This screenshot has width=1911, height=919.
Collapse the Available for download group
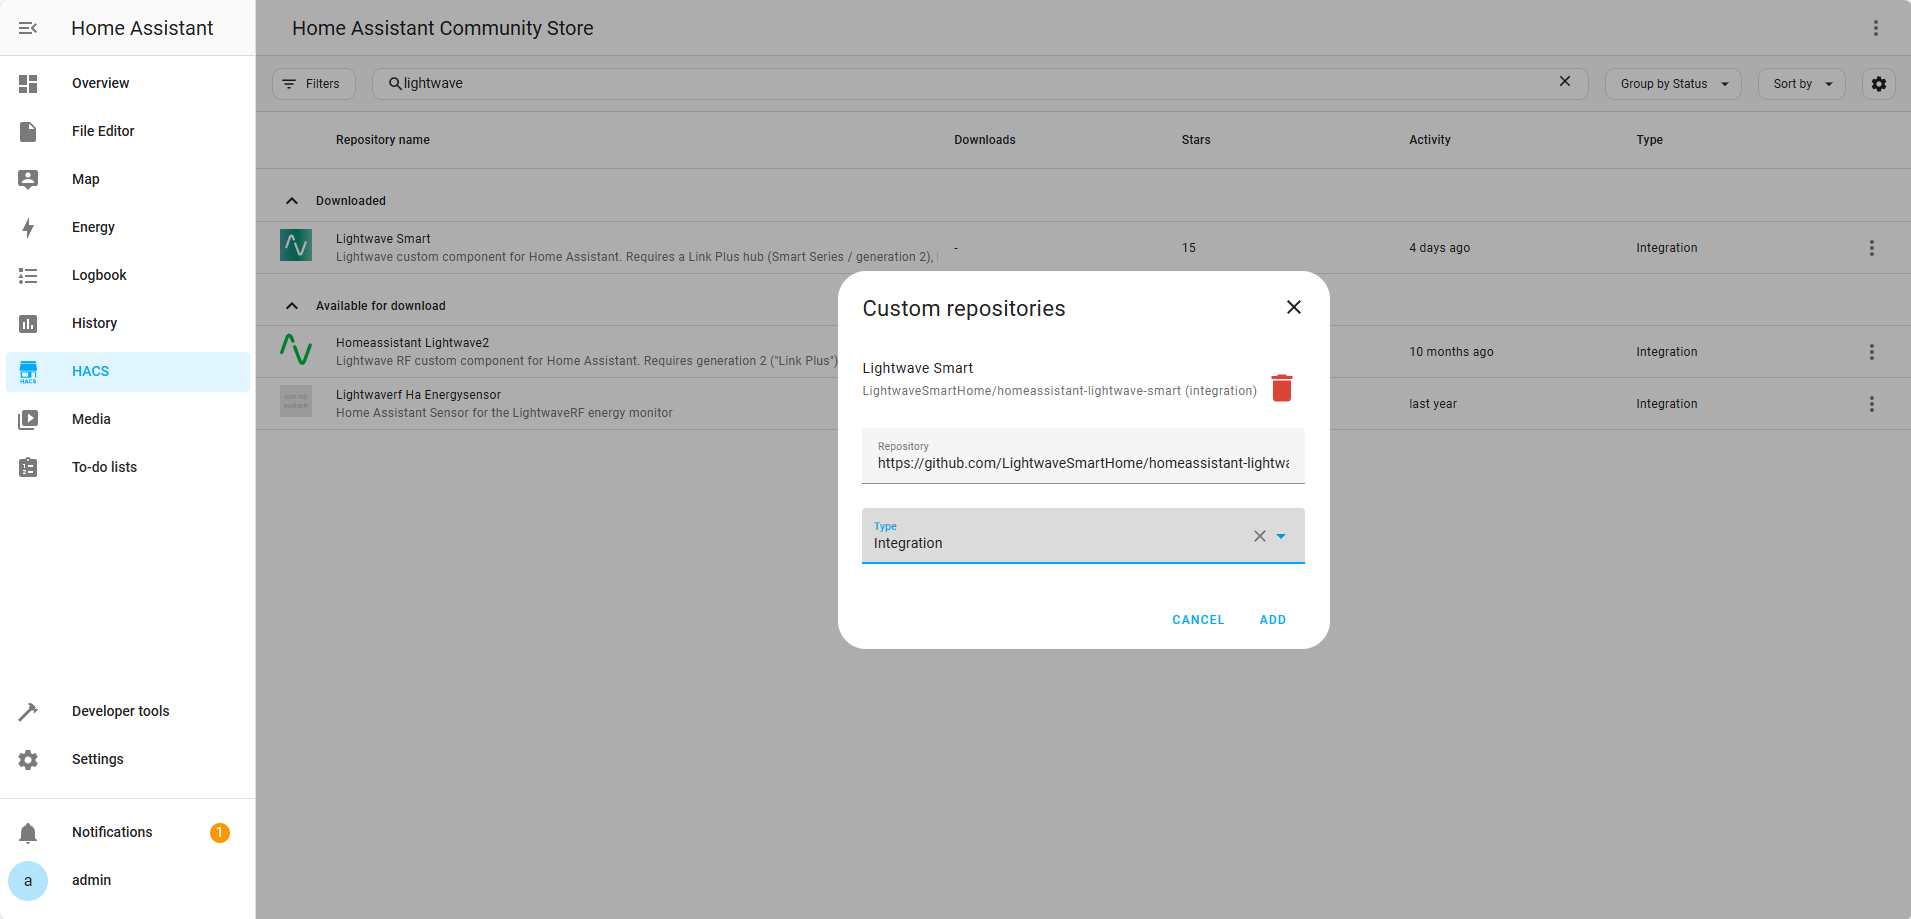click(x=292, y=306)
